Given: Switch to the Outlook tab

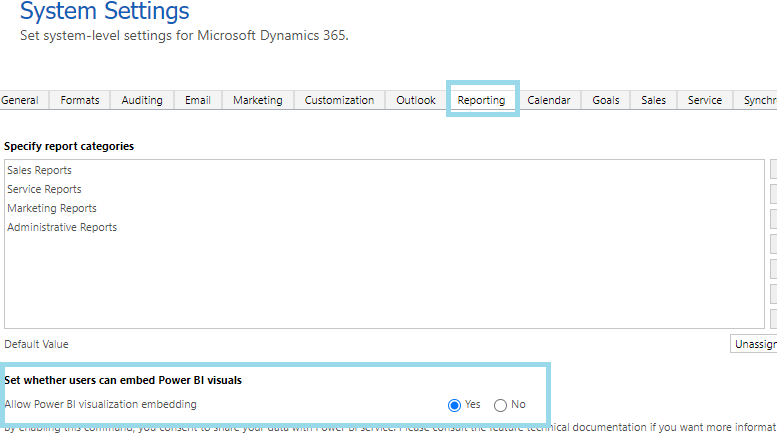Looking at the screenshot, I should click(x=416, y=100).
